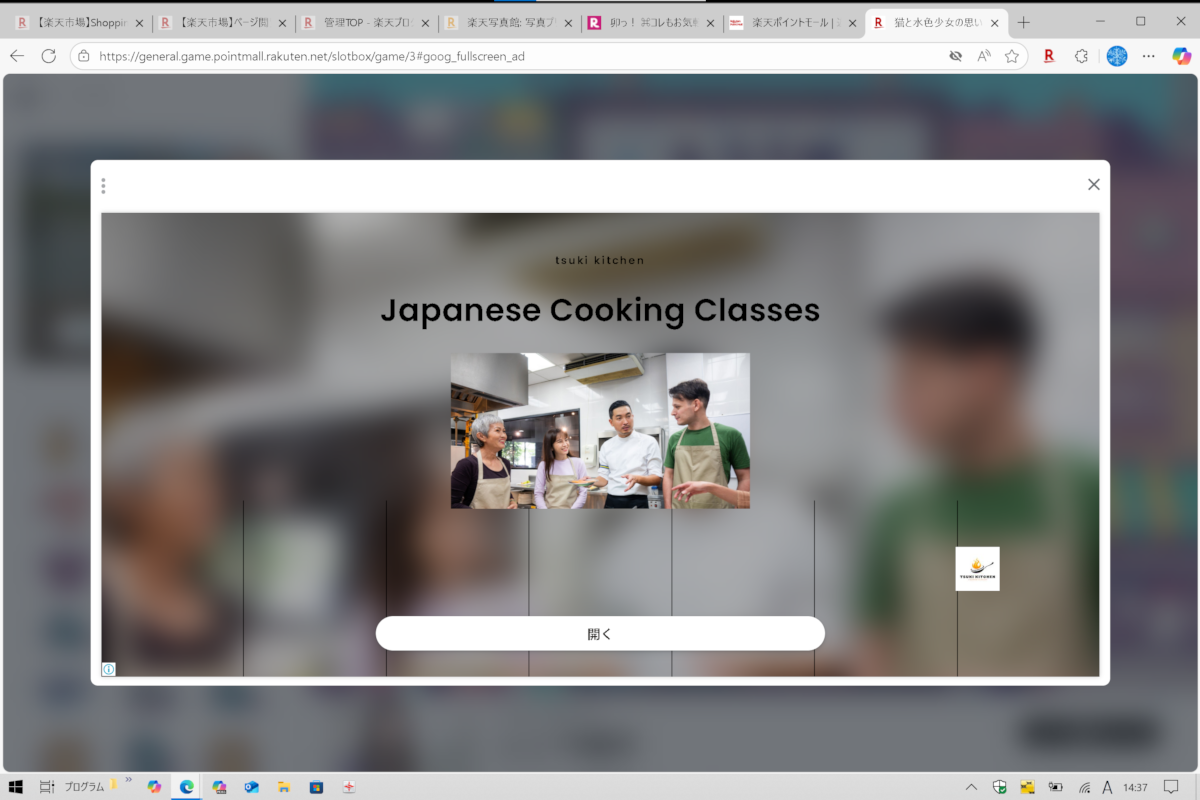Launch Copilot from the taskbar
This screenshot has height=800, width=1200.
(x=154, y=787)
